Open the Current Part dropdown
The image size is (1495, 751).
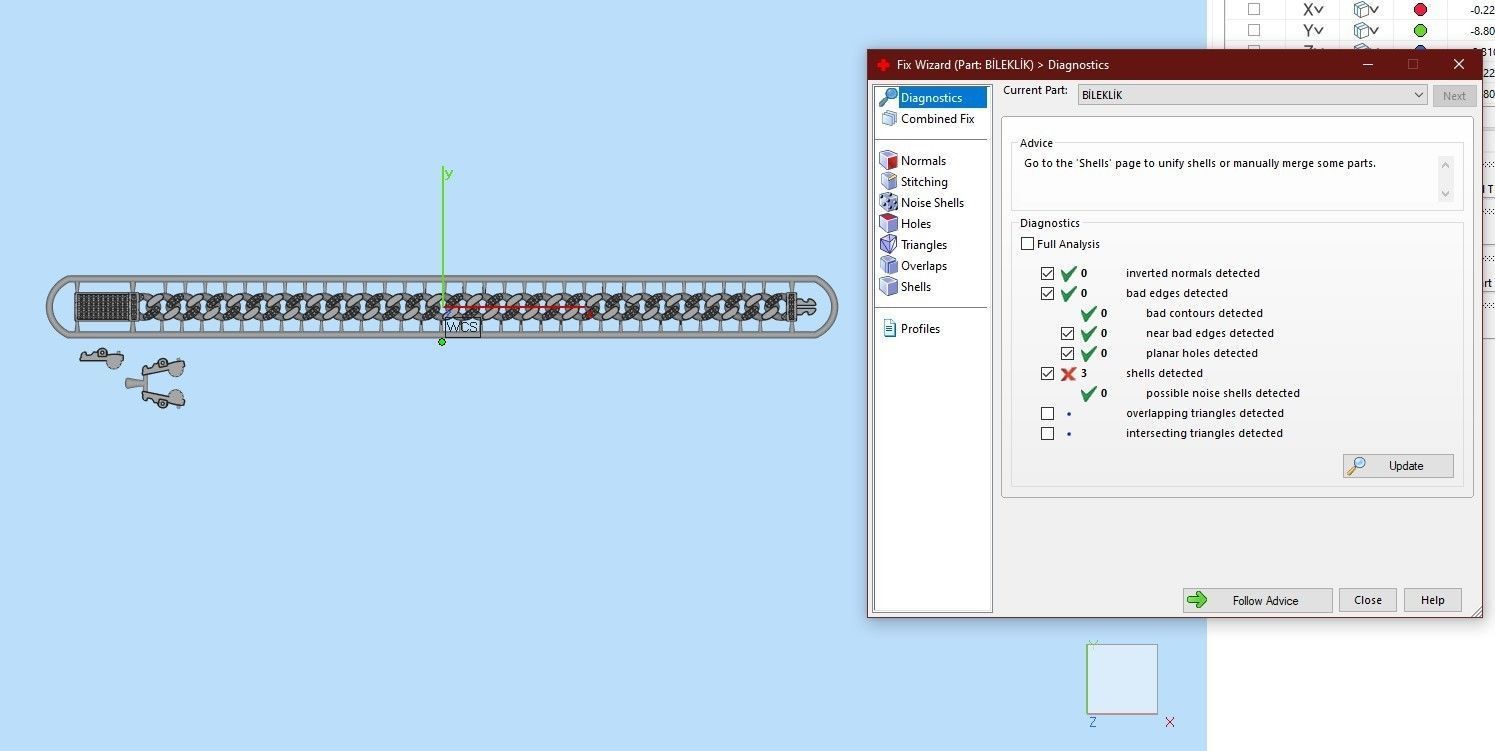[x=1252, y=95]
